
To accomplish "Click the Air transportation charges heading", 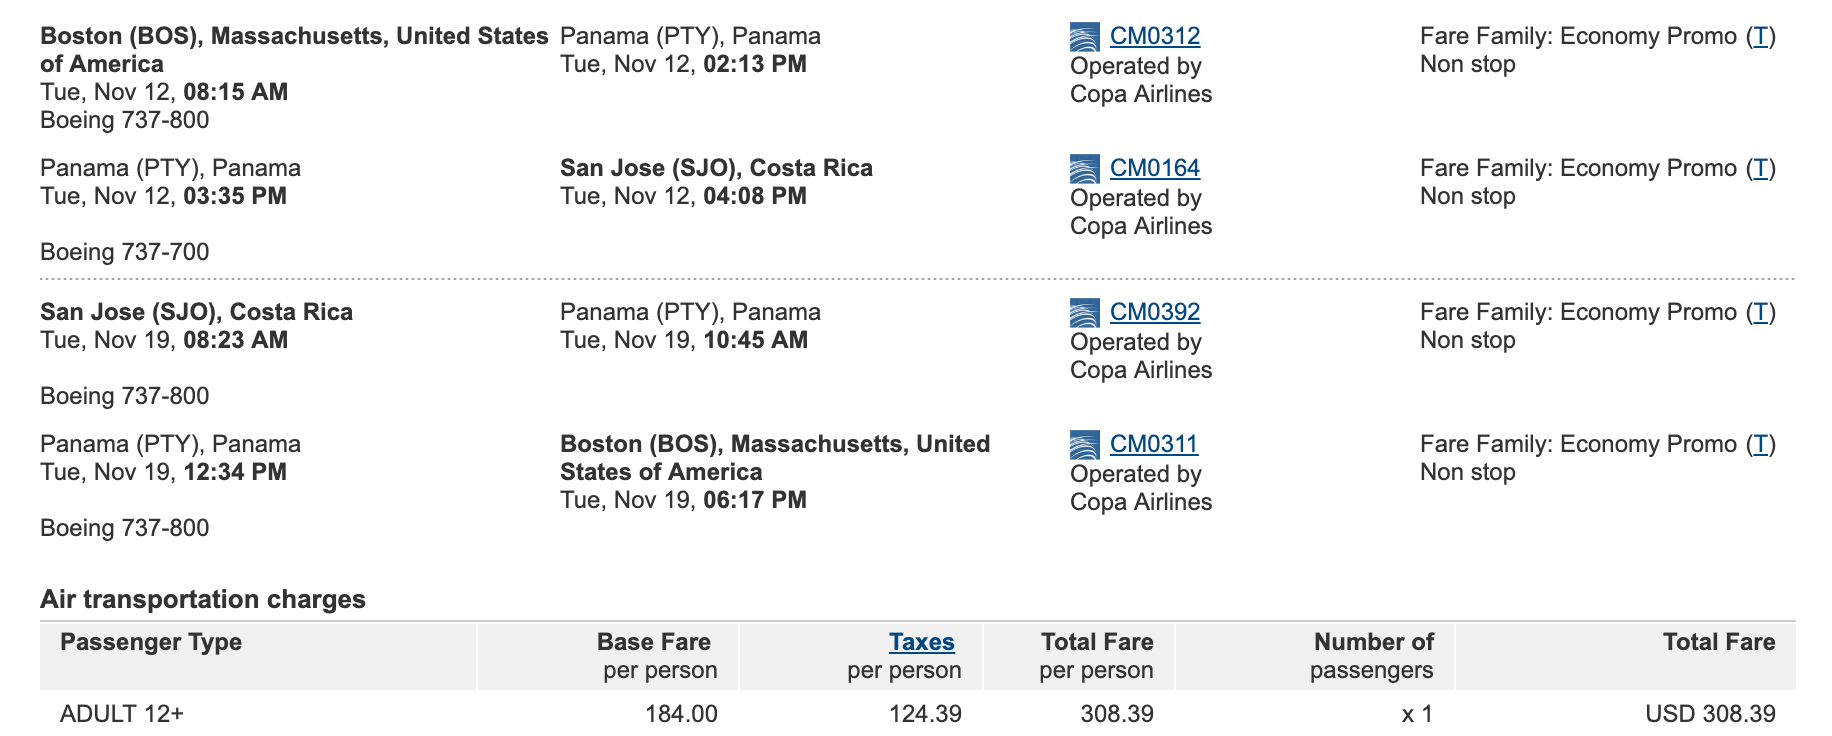I will pos(203,599).
